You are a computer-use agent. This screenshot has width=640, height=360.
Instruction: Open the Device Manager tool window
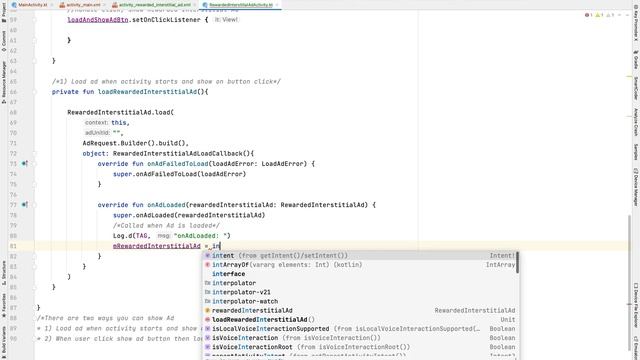(x=636, y=187)
